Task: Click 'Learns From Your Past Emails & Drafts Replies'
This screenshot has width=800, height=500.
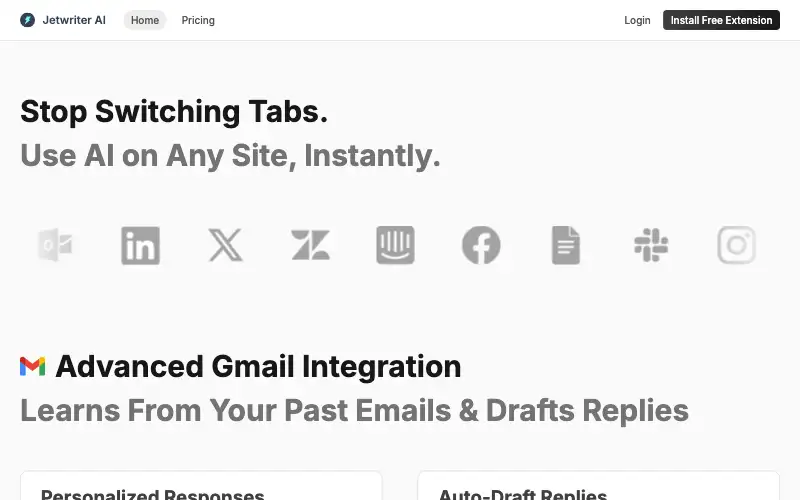Action: (355, 410)
